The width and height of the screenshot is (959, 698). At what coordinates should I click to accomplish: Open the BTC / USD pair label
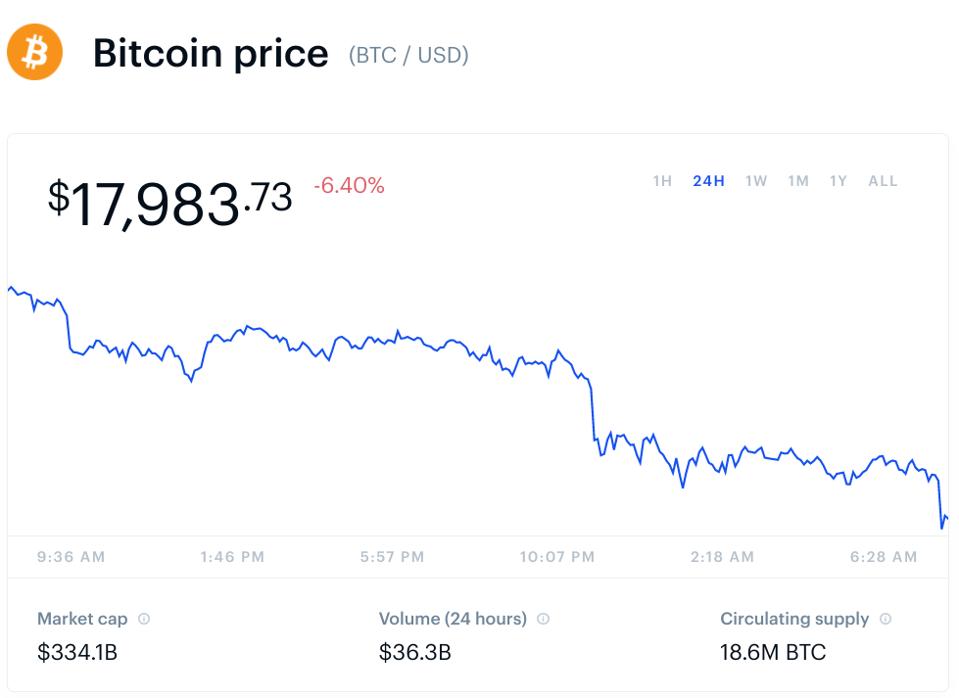(407, 55)
